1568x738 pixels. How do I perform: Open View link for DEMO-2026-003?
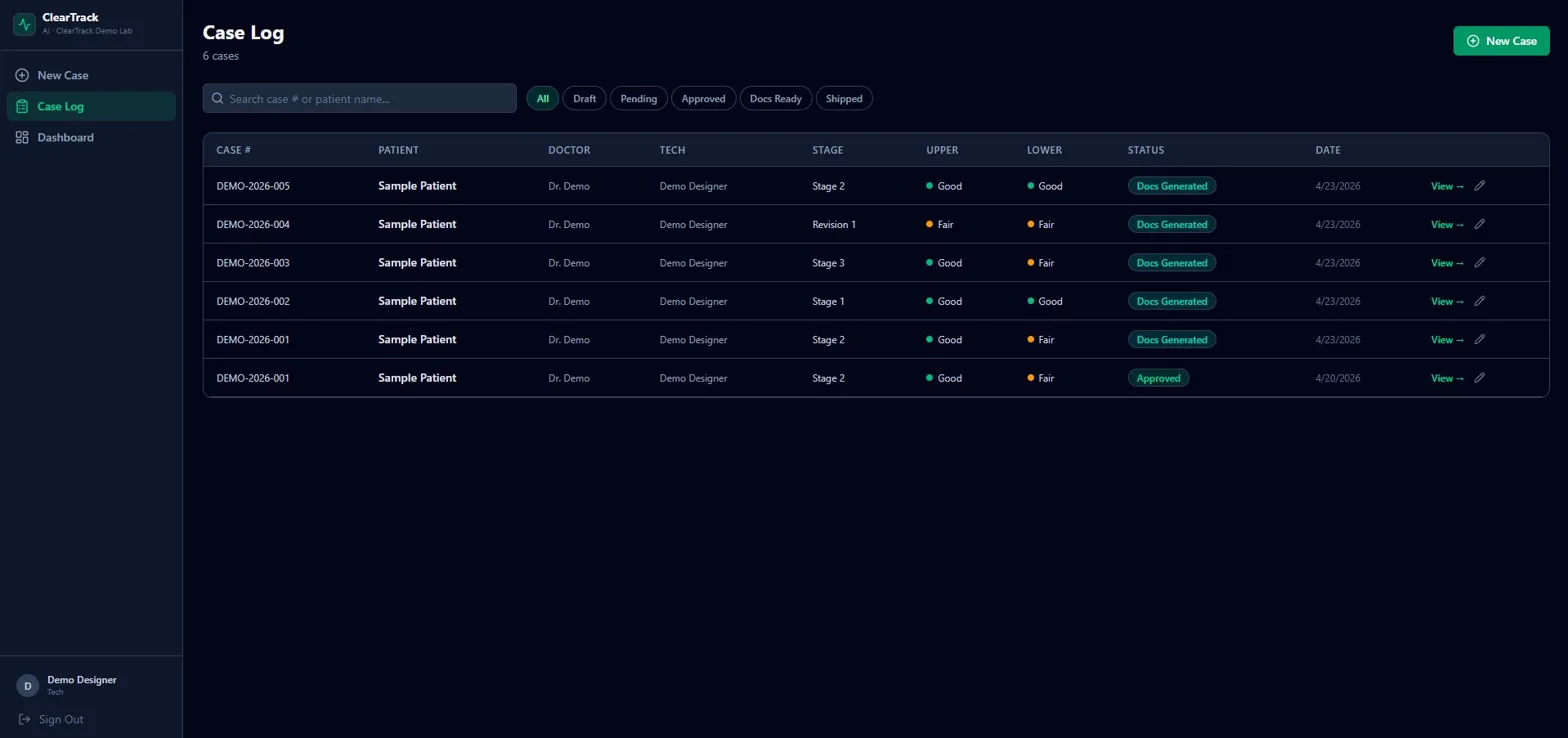click(x=1447, y=263)
